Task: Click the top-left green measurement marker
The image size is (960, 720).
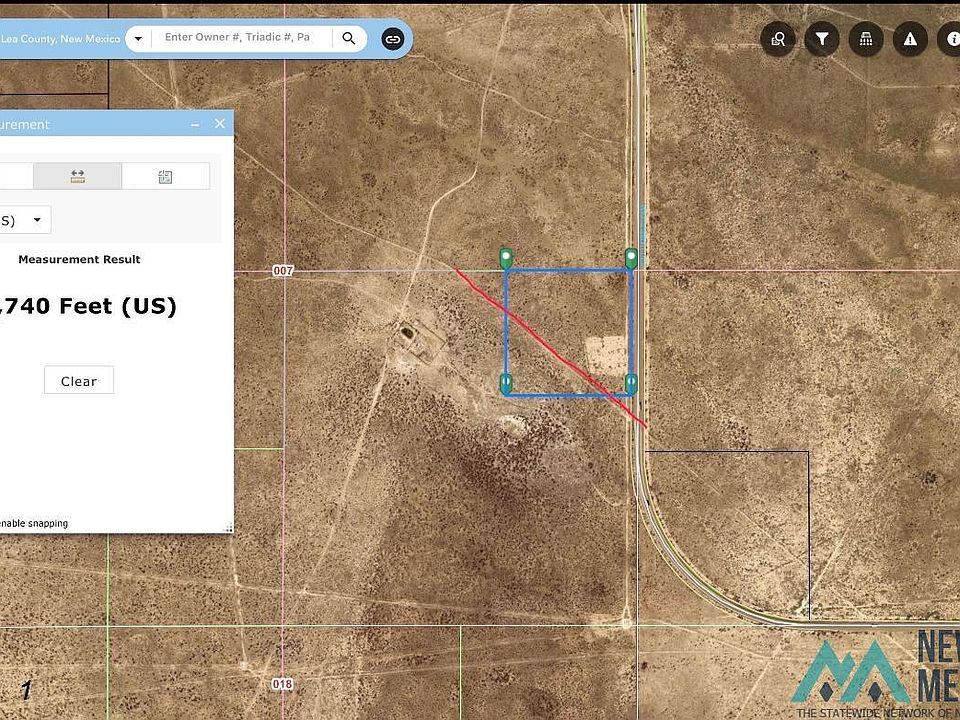Action: tap(506, 258)
